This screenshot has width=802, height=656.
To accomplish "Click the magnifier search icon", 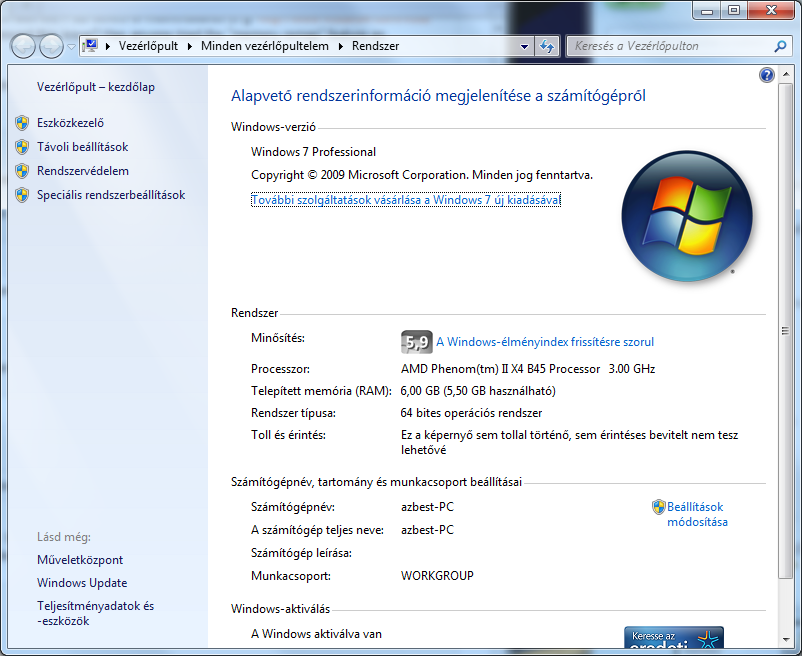I will 780,46.
